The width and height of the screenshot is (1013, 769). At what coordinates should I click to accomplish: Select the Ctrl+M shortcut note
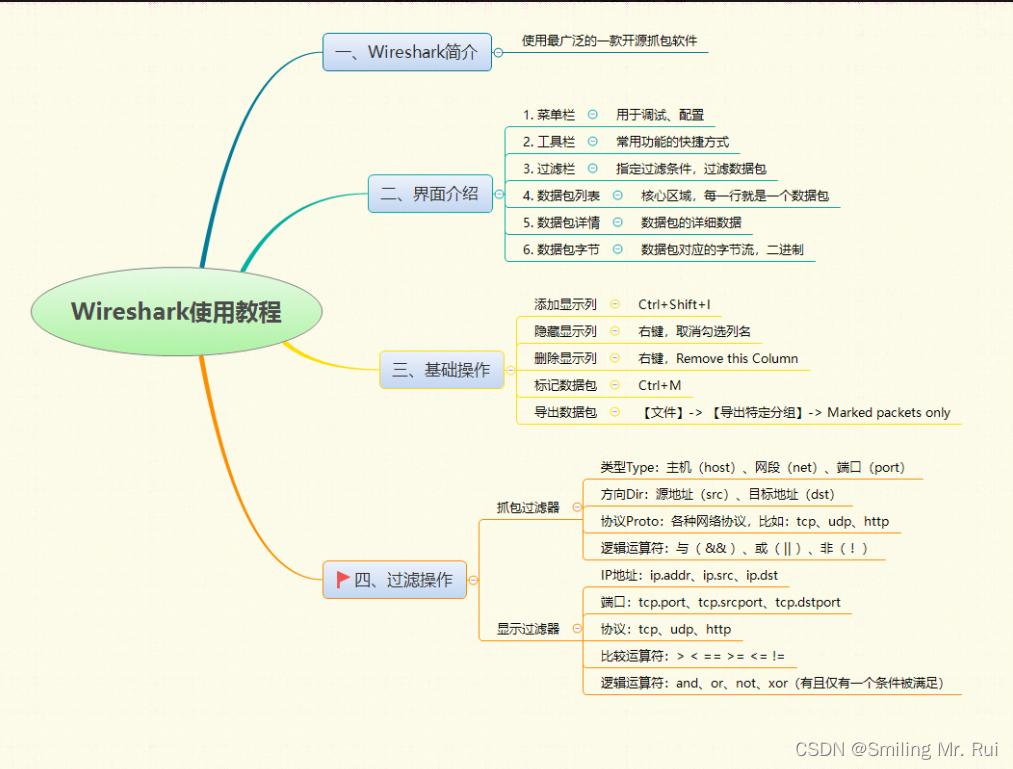660,385
